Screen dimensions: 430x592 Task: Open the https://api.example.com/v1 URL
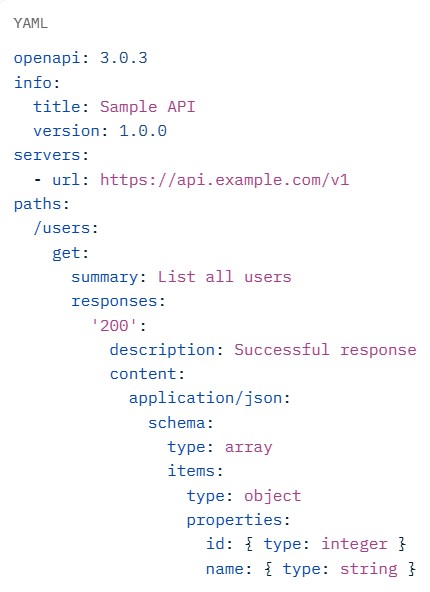coord(225,180)
